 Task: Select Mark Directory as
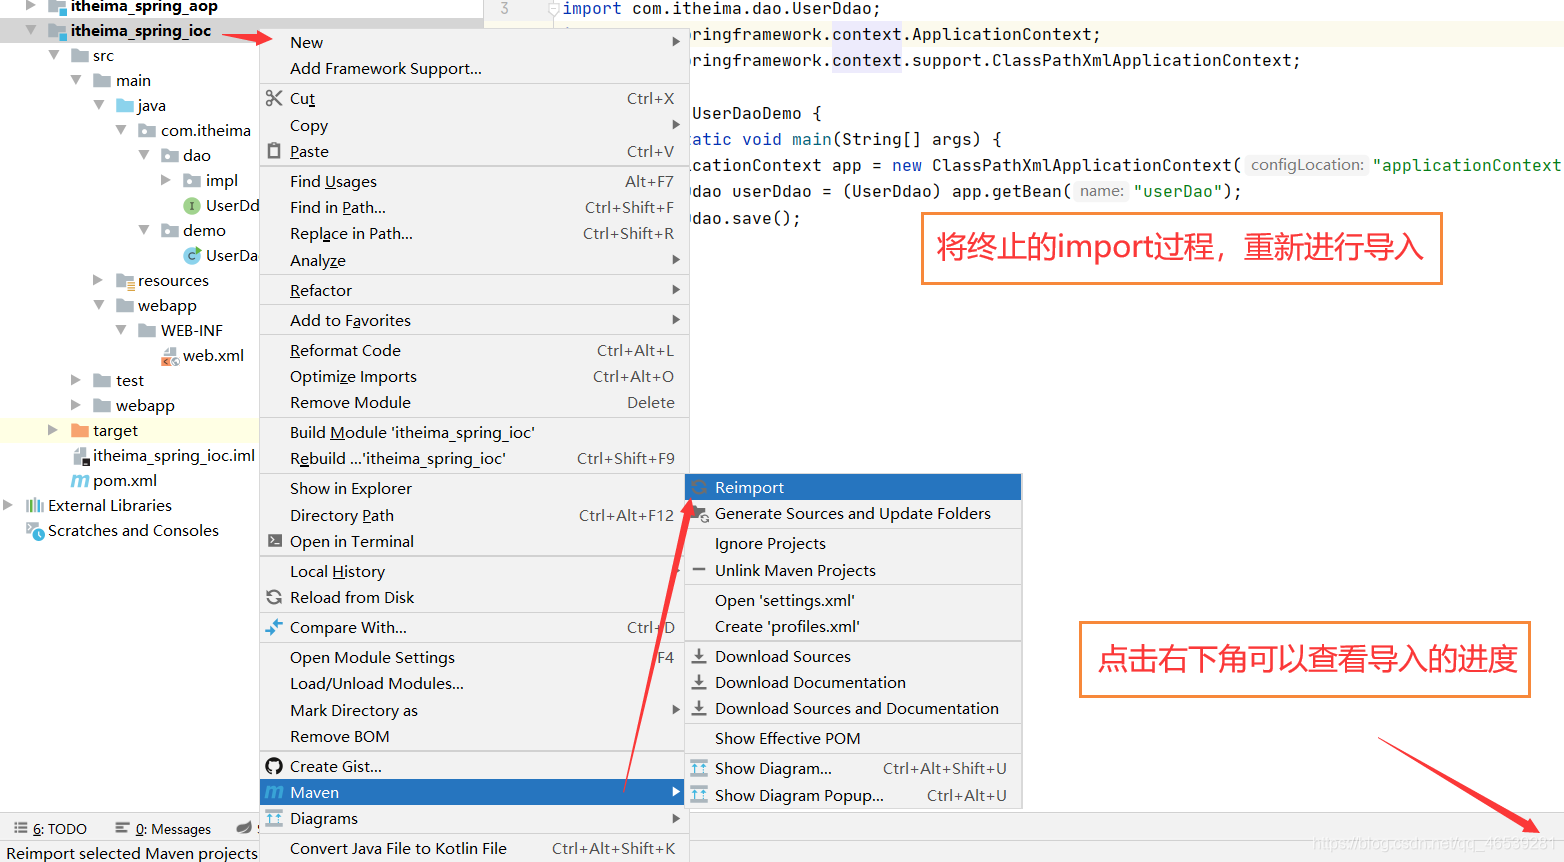(x=472, y=710)
